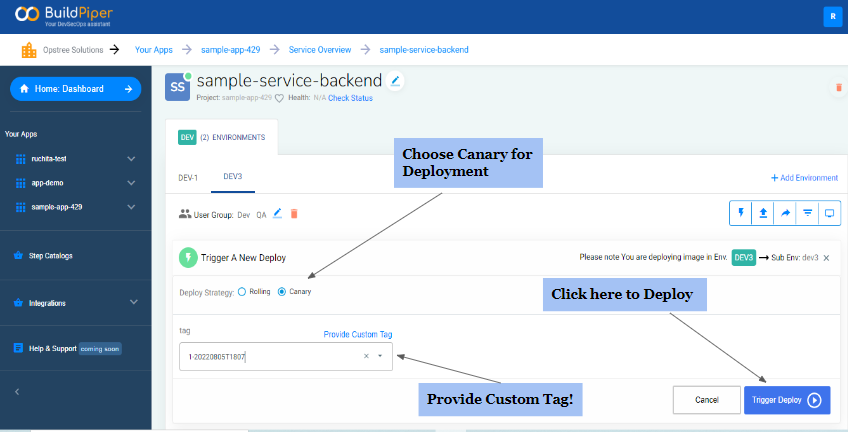Expand the Integrations section
Viewport: 848px width, 432px height.
tap(134, 302)
